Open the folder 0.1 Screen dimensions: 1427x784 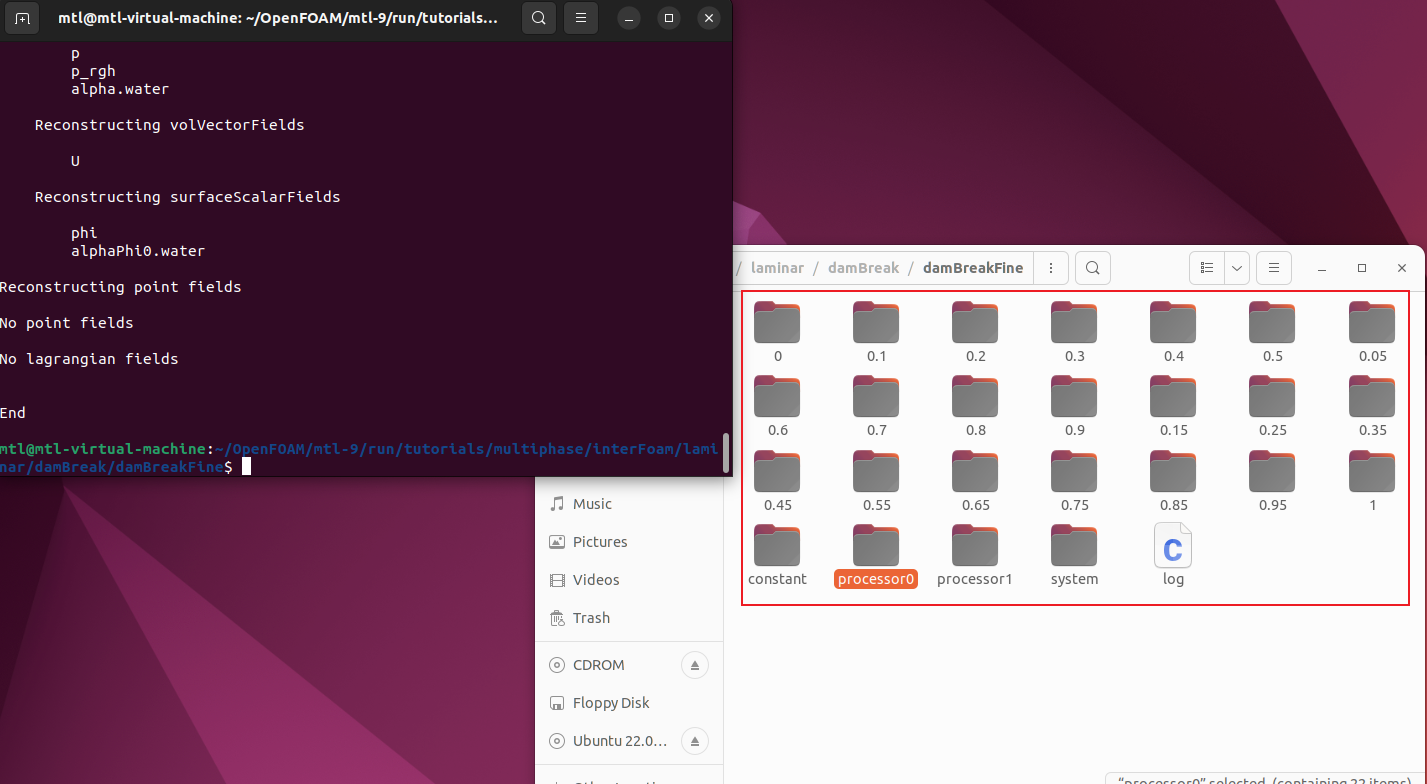pyautogui.click(x=876, y=333)
